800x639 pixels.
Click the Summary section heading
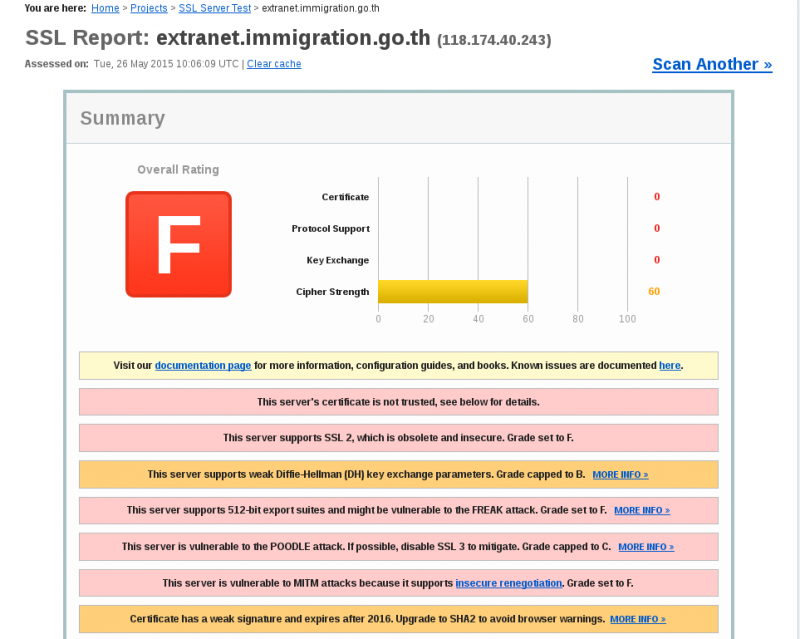[122, 118]
